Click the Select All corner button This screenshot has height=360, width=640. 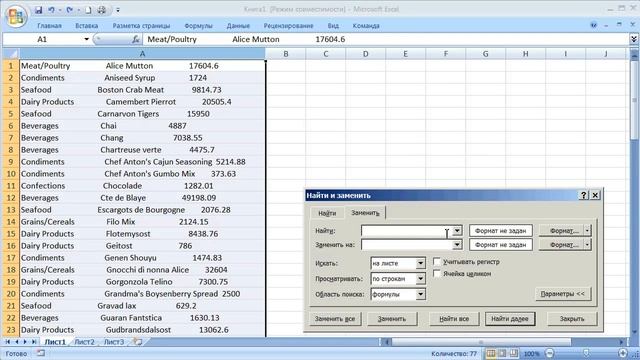[x=11, y=53]
